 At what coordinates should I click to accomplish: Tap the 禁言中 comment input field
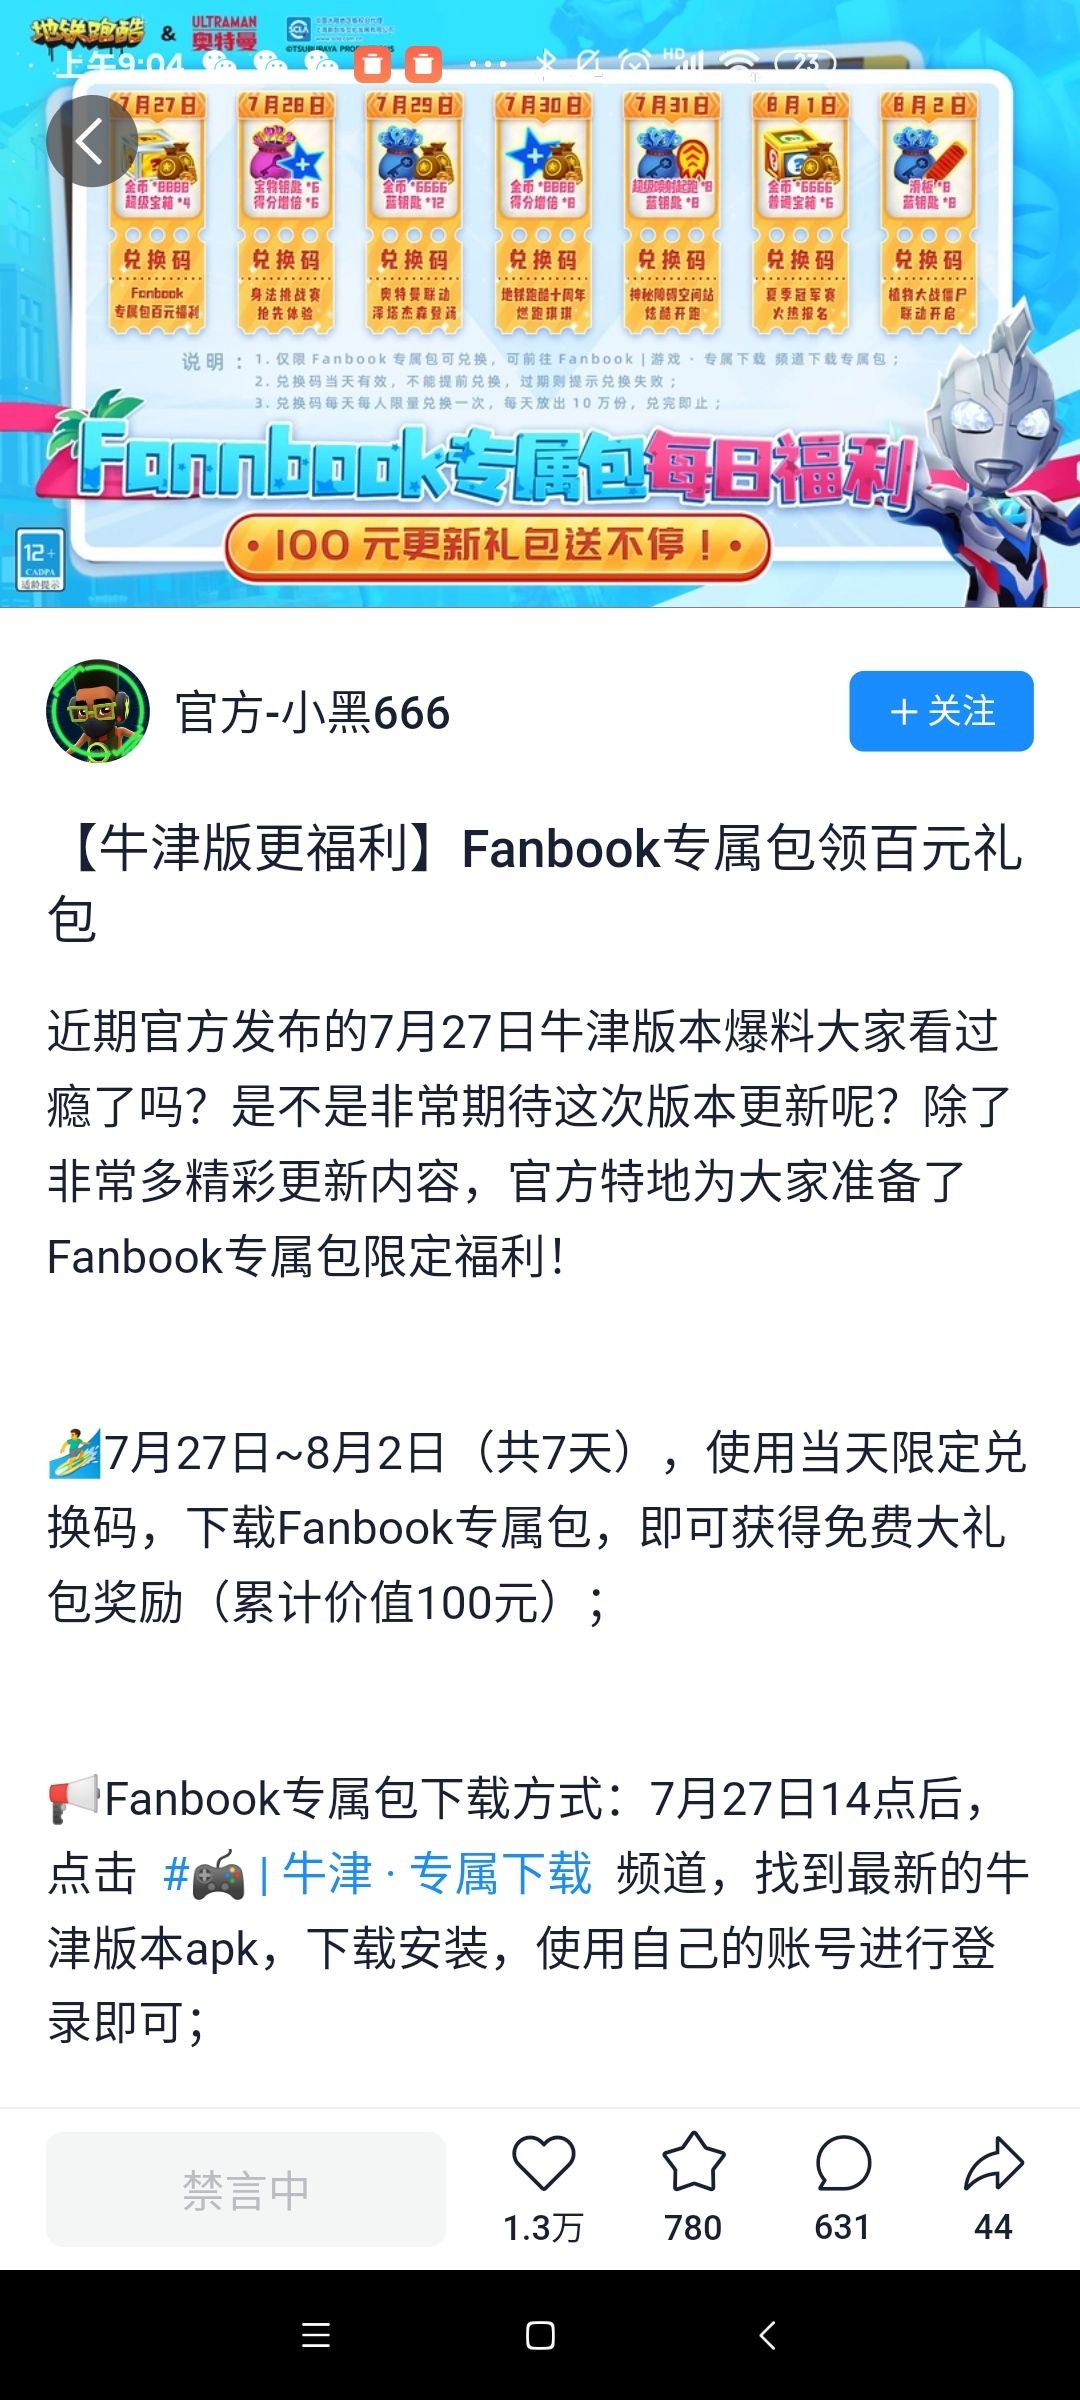pyautogui.click(x=246, y=2189)
